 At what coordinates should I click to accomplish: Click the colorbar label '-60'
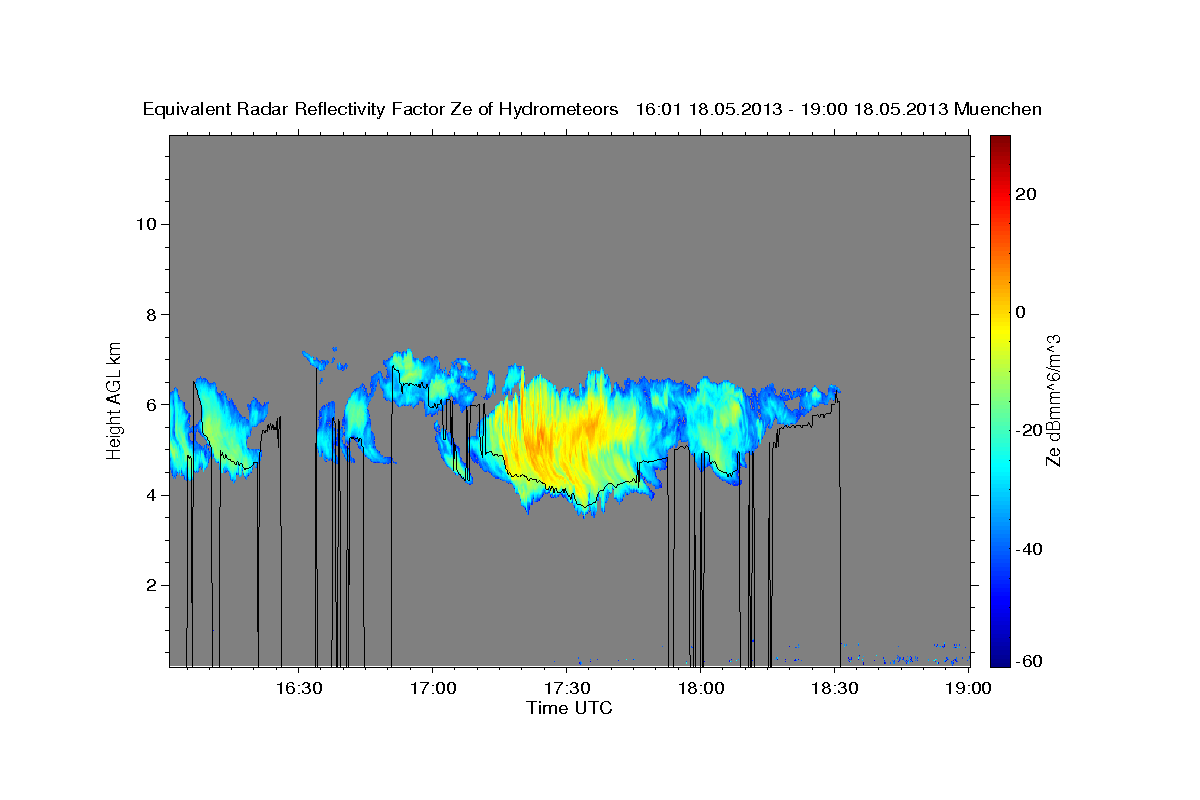[x=1028, y=660]
